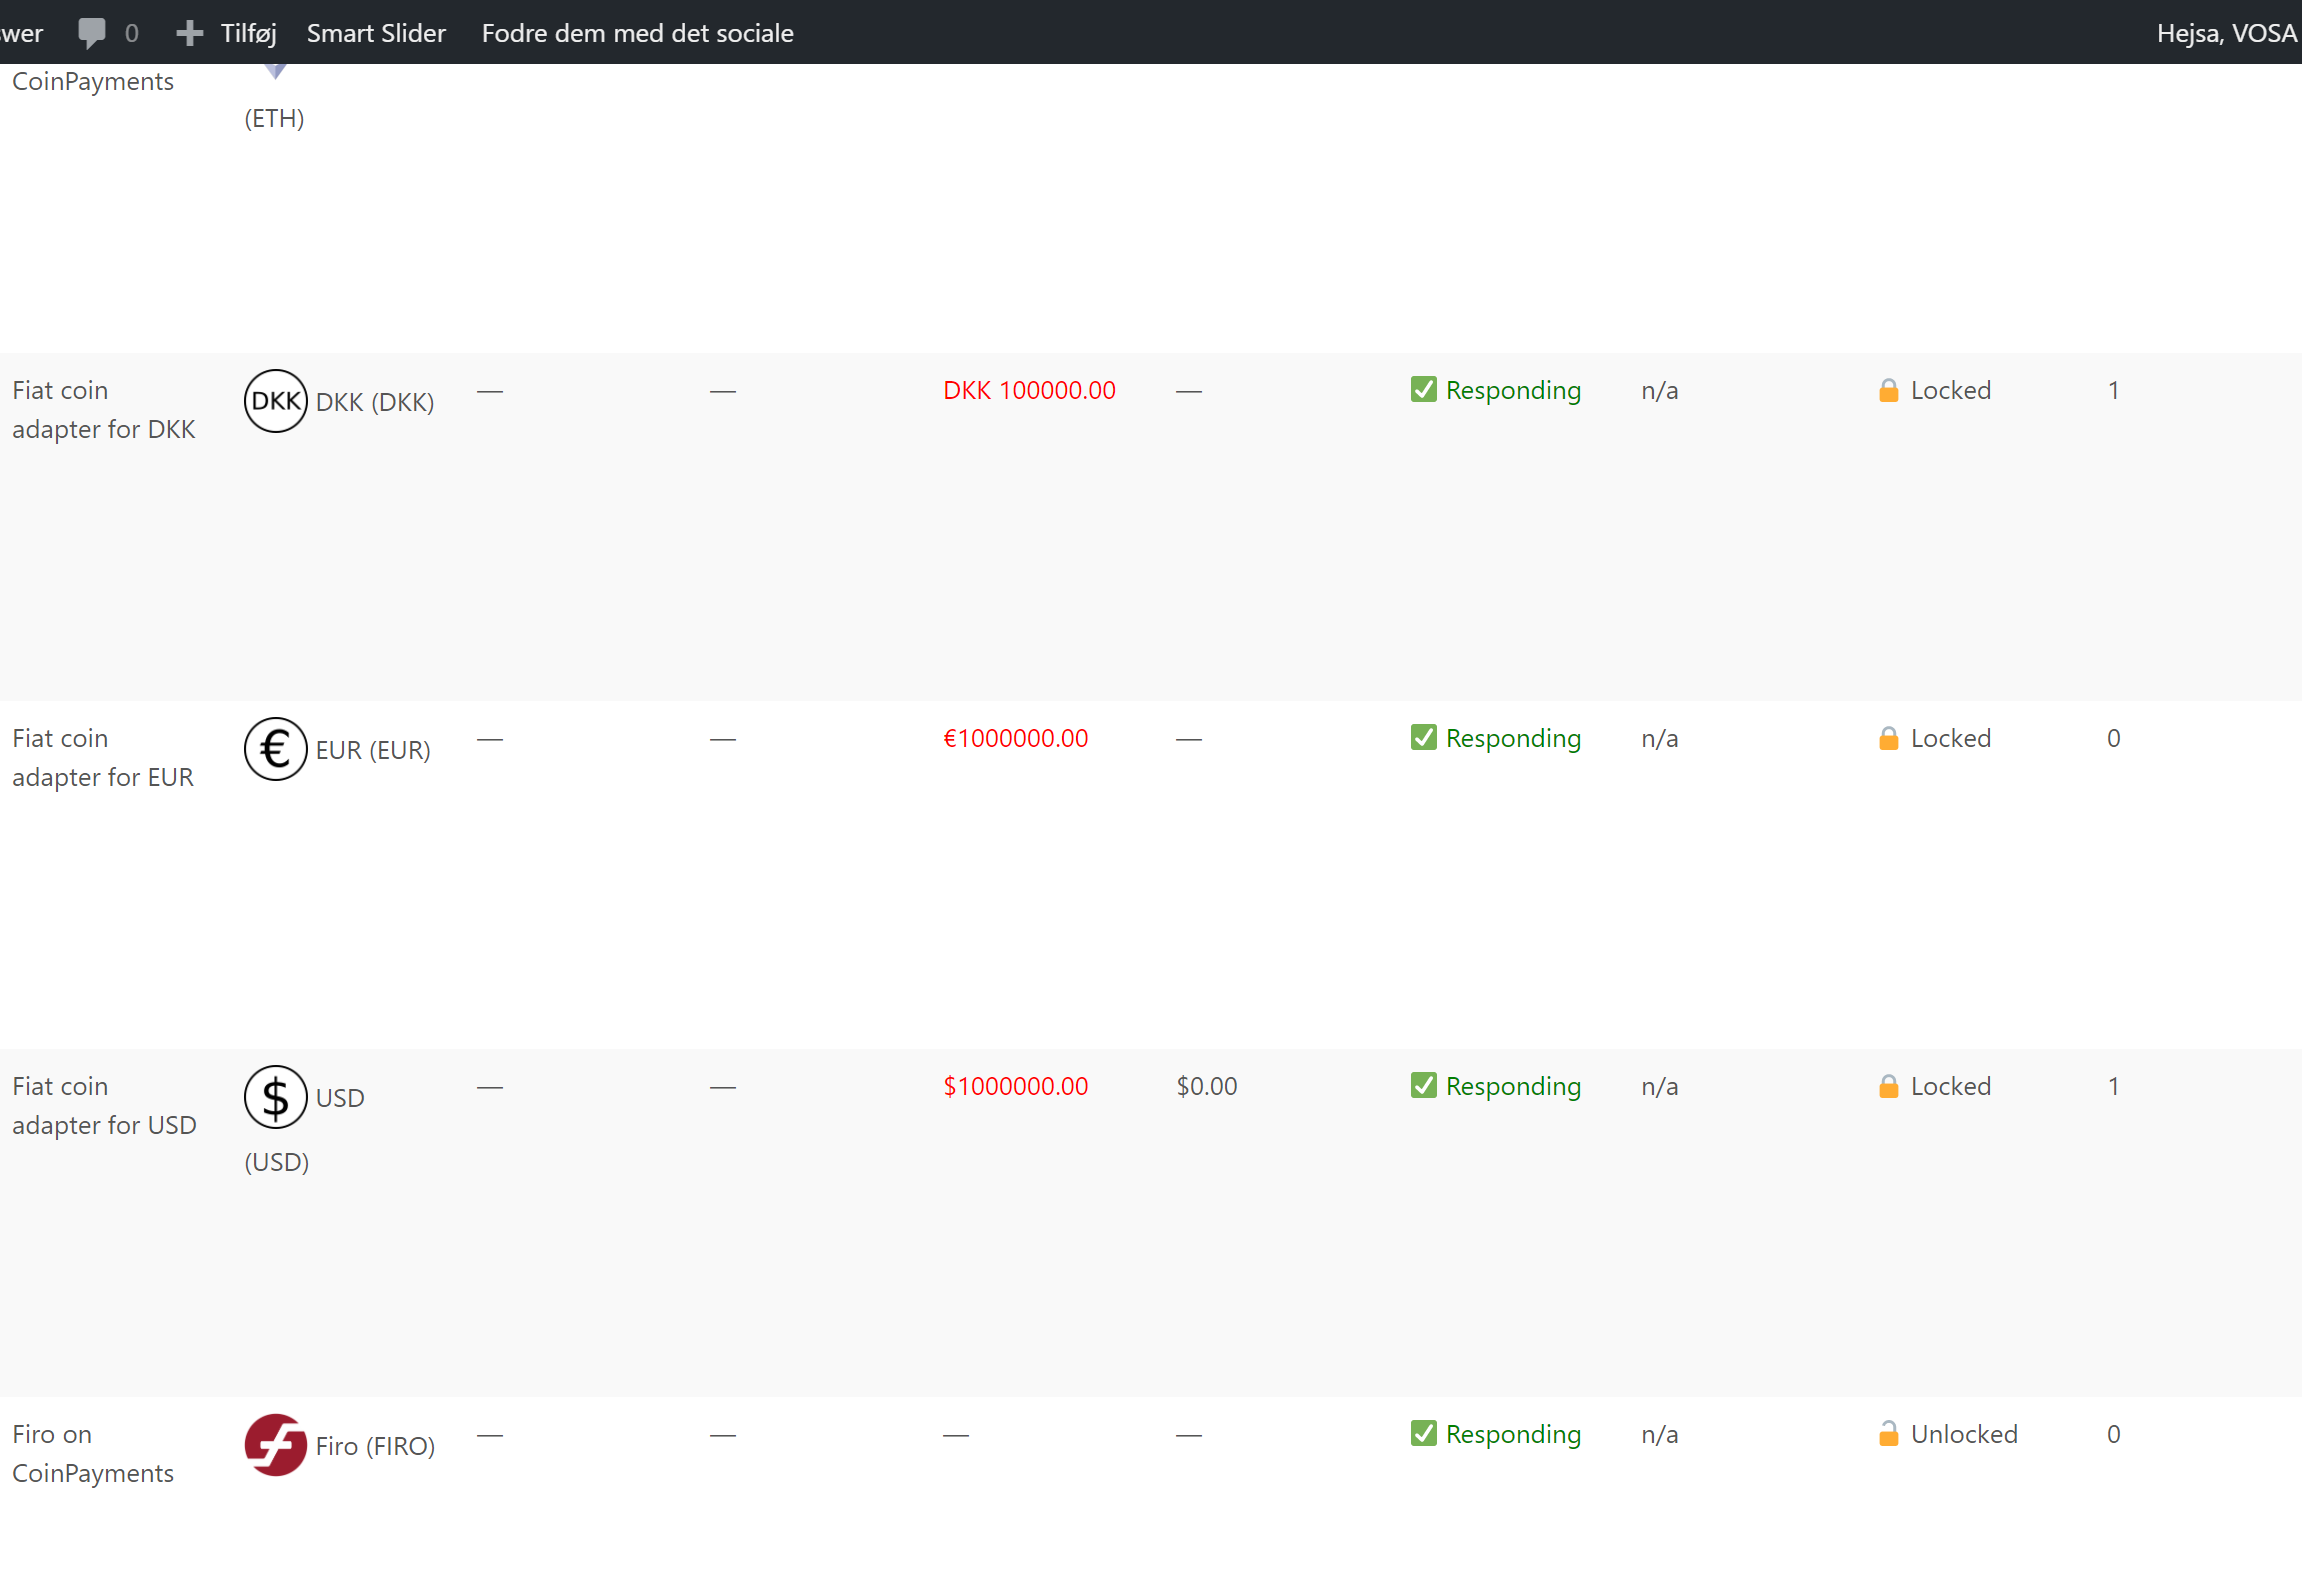Image resolution: width=2302 pixels, height=1586 pixels.
Task: Click Locked status text in DKK row
Action: (x=1950, y=390)
